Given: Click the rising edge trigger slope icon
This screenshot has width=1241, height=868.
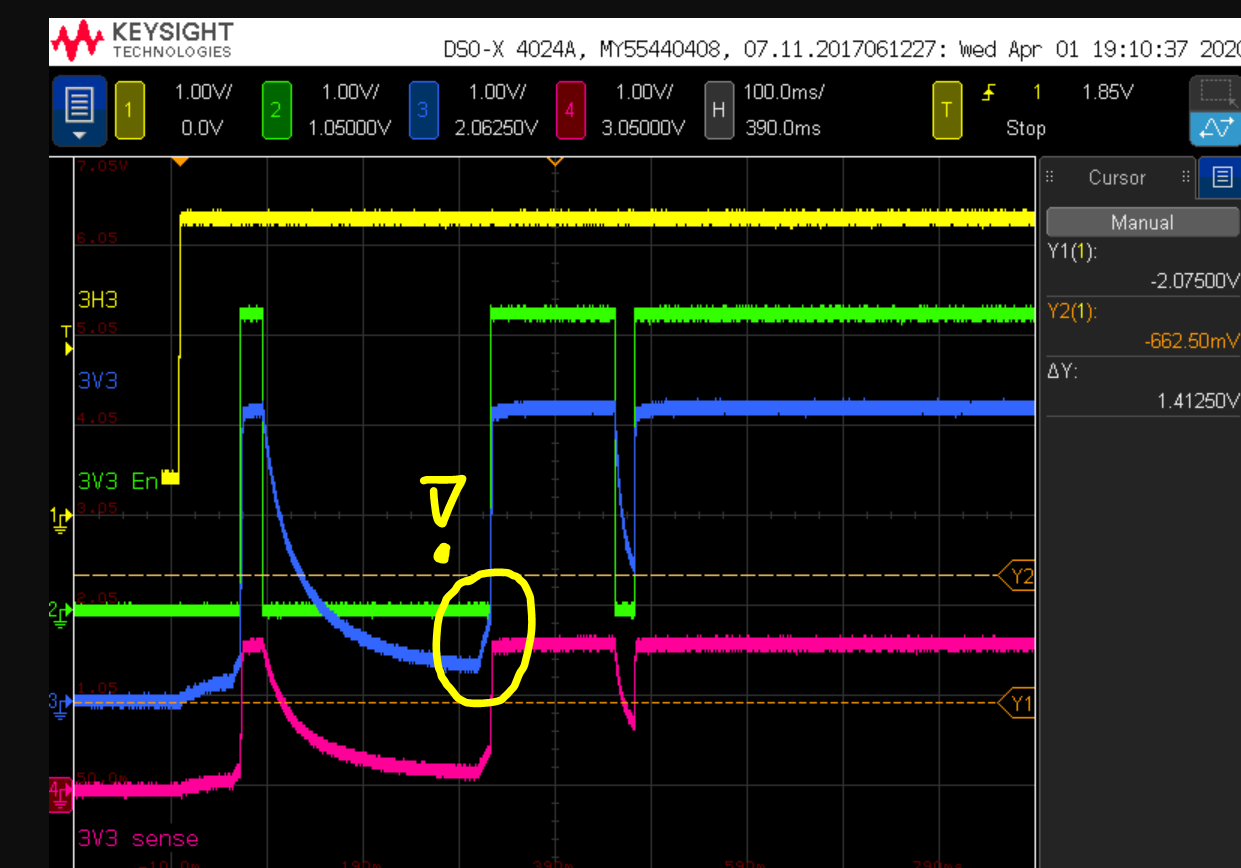Looking at the screenshot, I should (x=990, y=93).
